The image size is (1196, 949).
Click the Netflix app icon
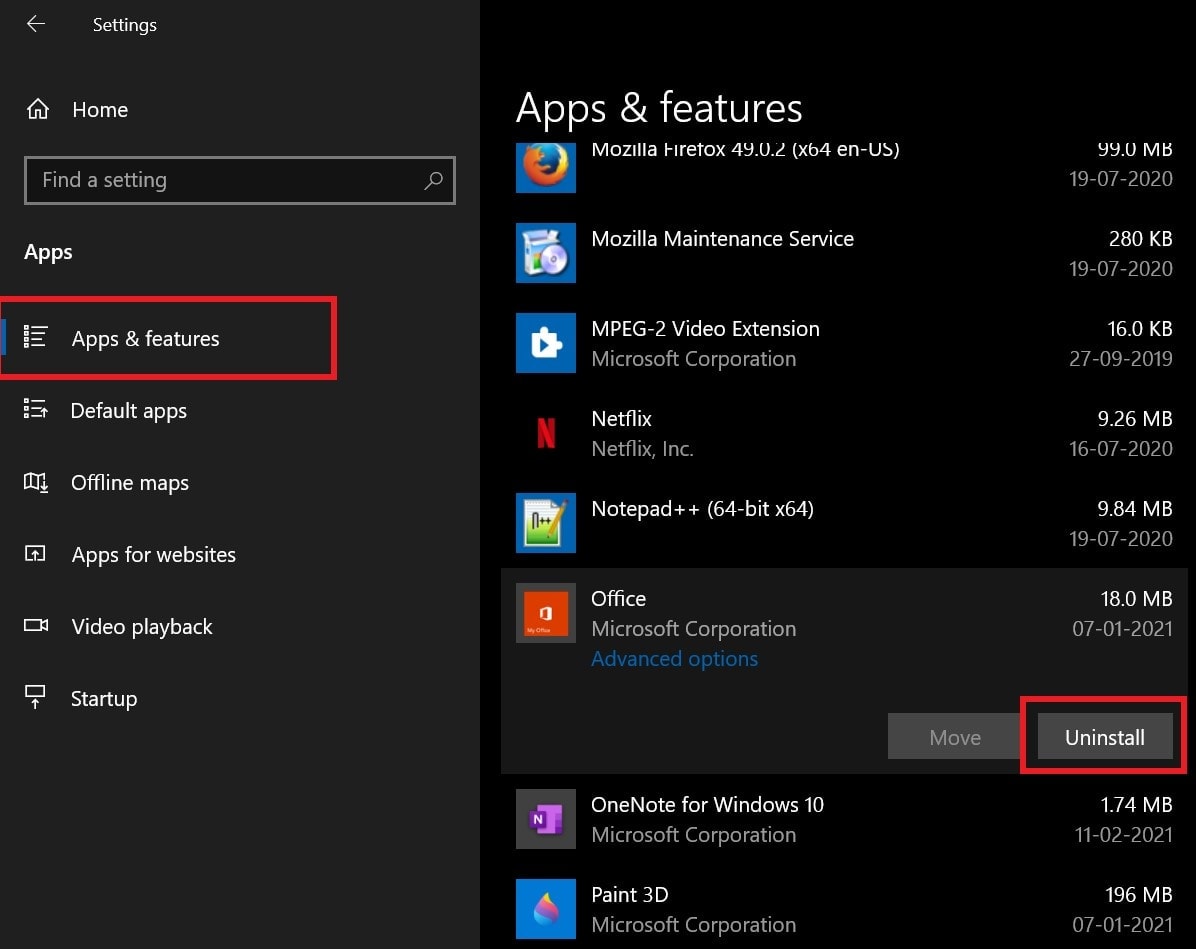point(545,433)
